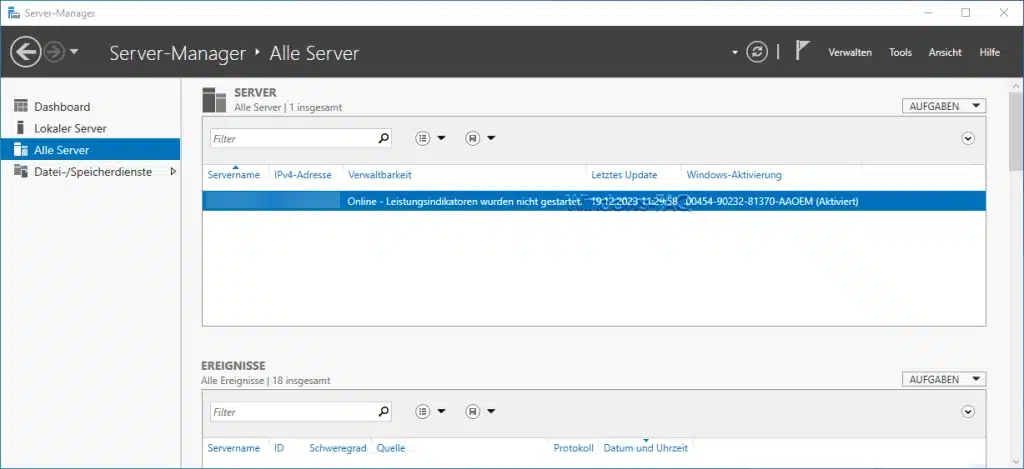Click the Back navigation arrow
1024x469 pixels.
click(x=25, y=52)
